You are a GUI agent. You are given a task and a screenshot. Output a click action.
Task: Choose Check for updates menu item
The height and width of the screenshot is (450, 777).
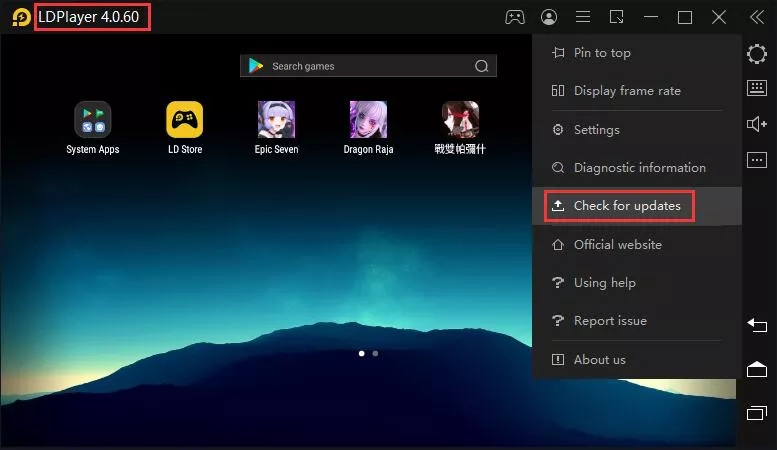coord(637,206)
